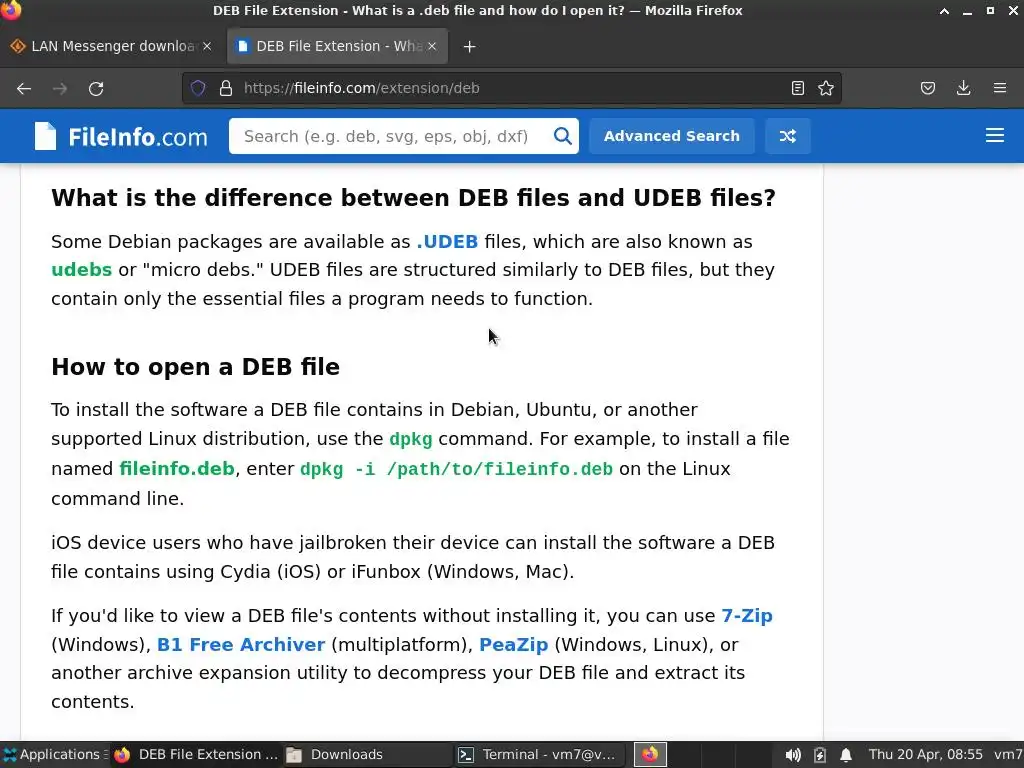Follow the .UDEB link
This screenshot has height=768, width=1024.
447,242
